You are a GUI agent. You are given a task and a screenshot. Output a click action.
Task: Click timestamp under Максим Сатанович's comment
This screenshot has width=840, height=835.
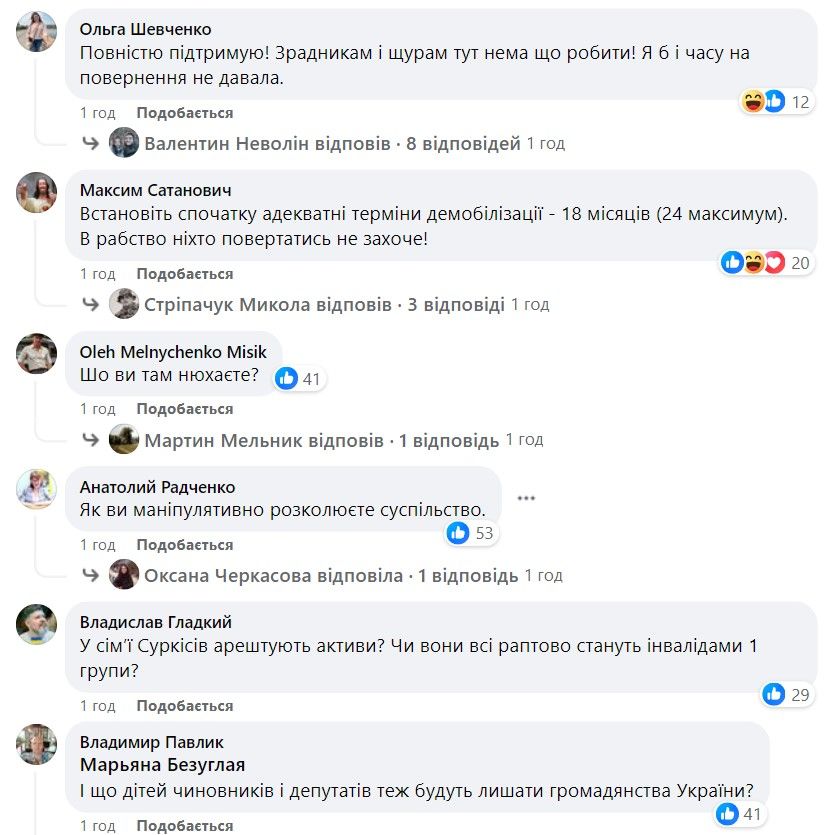(98, 274)
